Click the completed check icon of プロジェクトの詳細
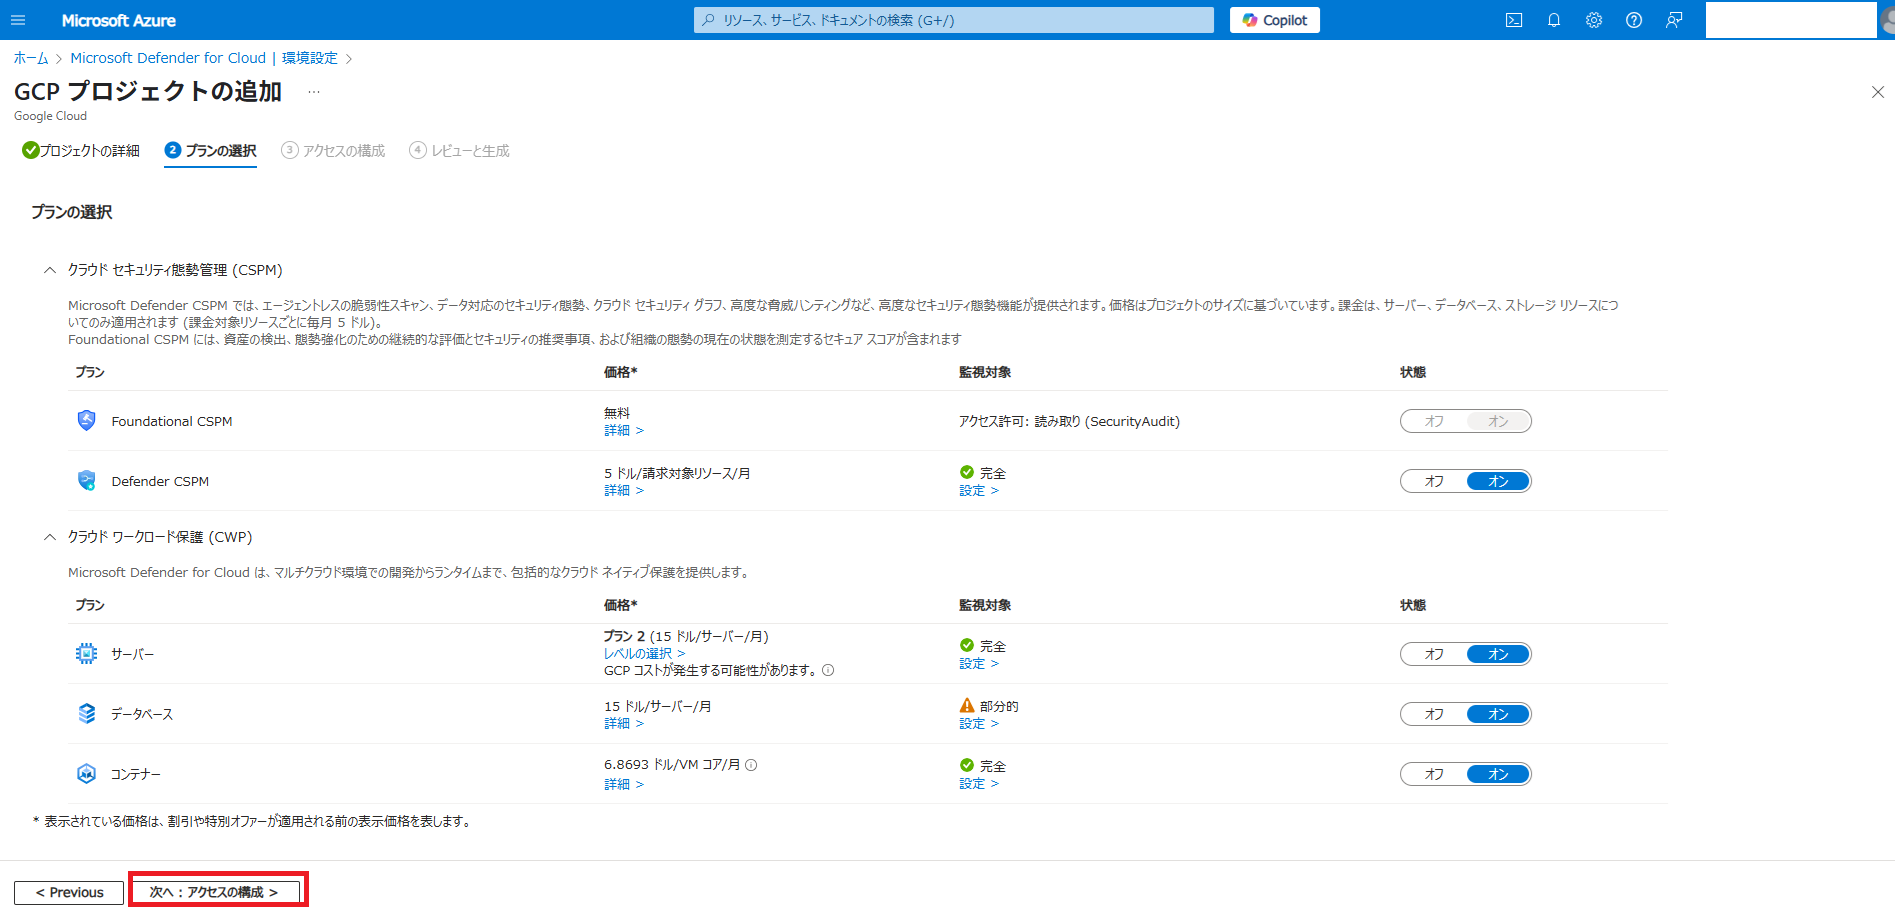Viewport: 1895px width, 913px height. pyautogui.click(x=31, y=150)
